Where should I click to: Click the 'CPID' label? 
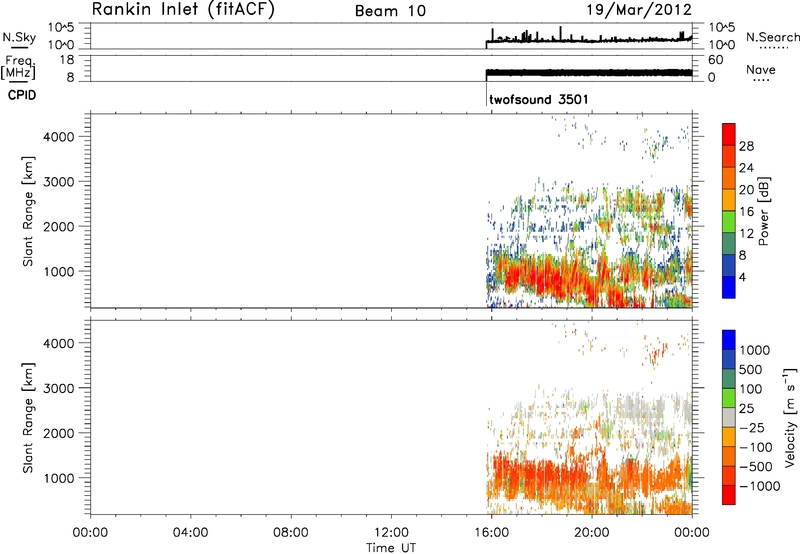[x=22, y=95]
